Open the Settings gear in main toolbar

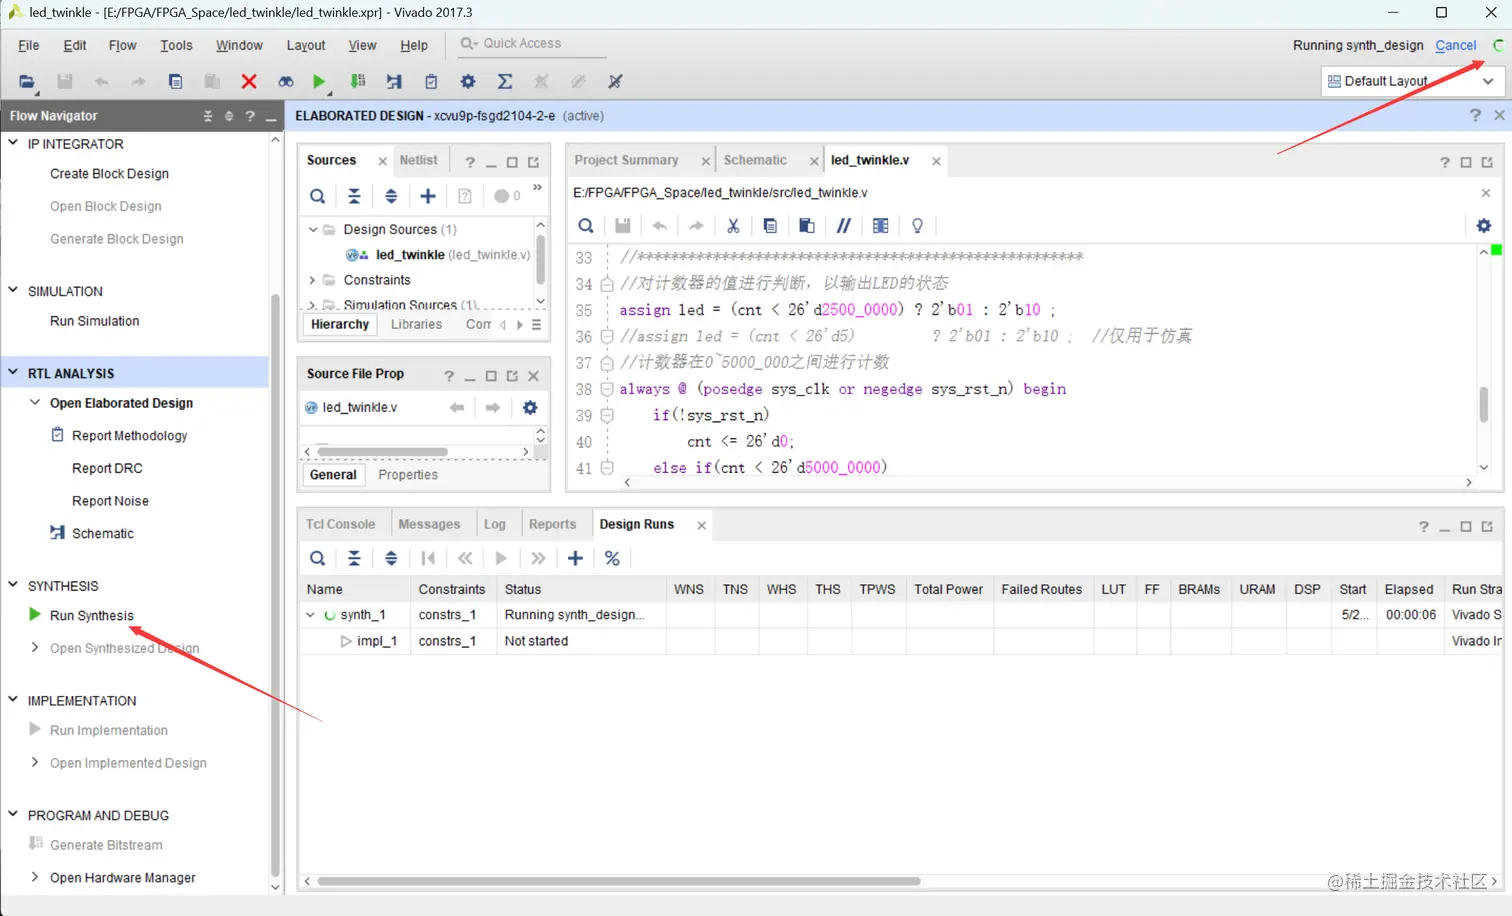tap(467, 82)
